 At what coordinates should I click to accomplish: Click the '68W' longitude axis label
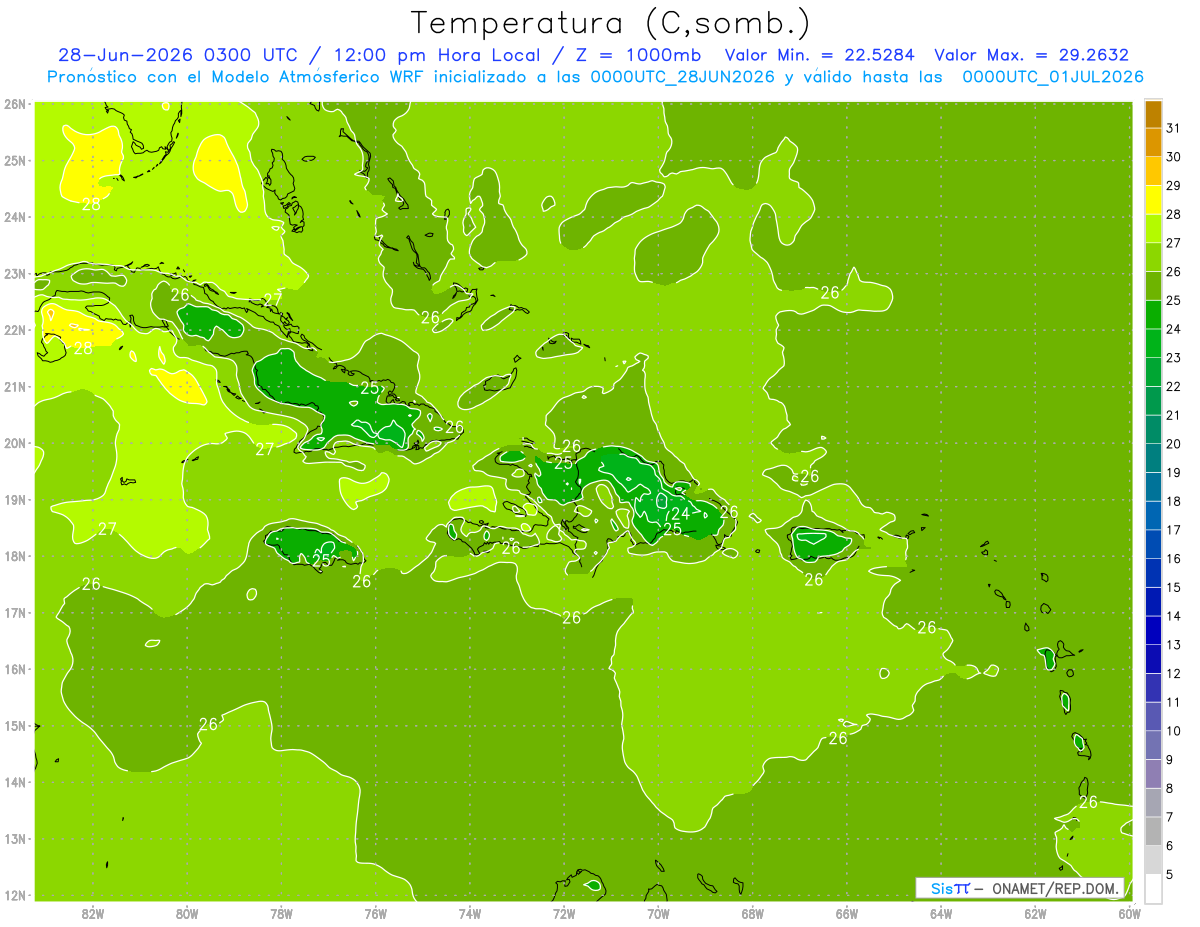[x=753, y=913]
